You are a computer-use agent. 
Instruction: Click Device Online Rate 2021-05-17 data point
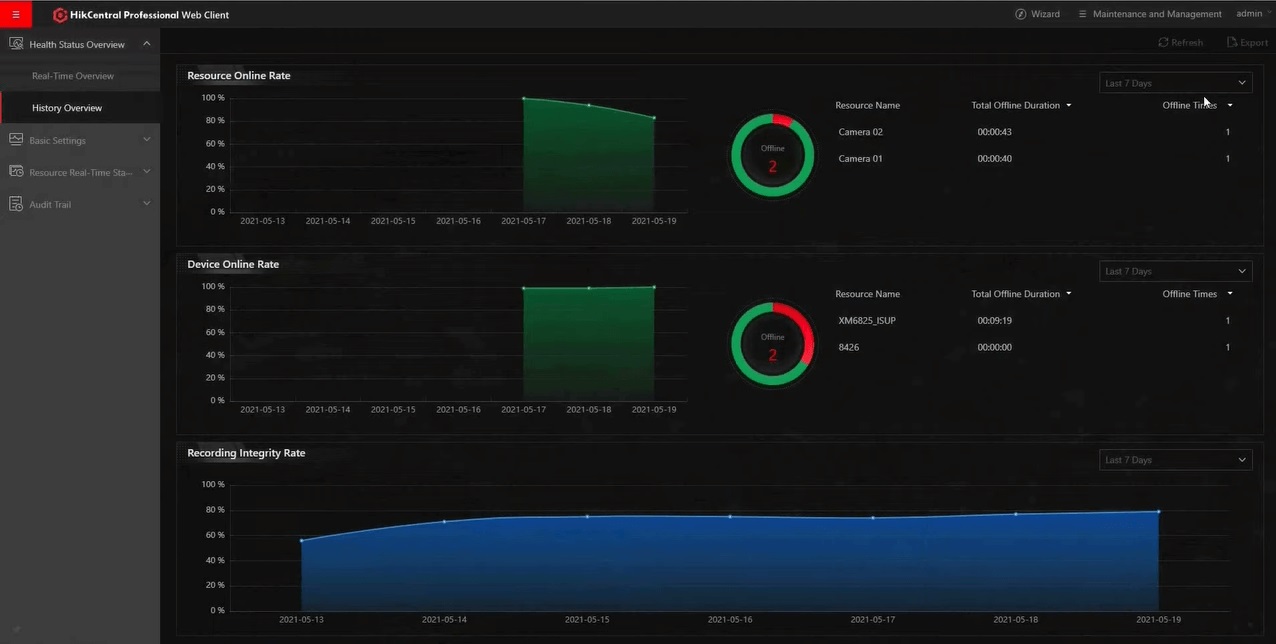click(x=523, y=288)
